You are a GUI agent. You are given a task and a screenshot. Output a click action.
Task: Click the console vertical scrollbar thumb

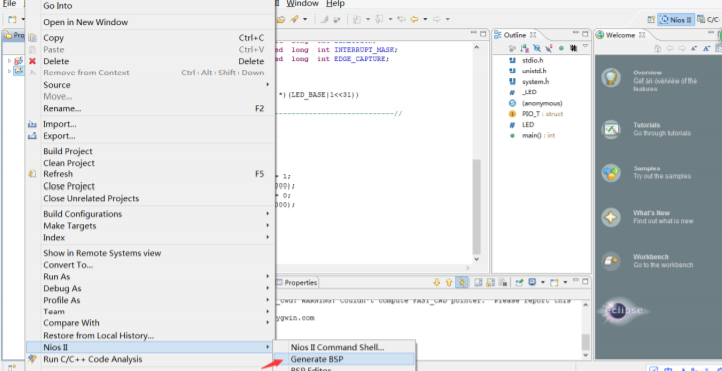click(585, 342)
